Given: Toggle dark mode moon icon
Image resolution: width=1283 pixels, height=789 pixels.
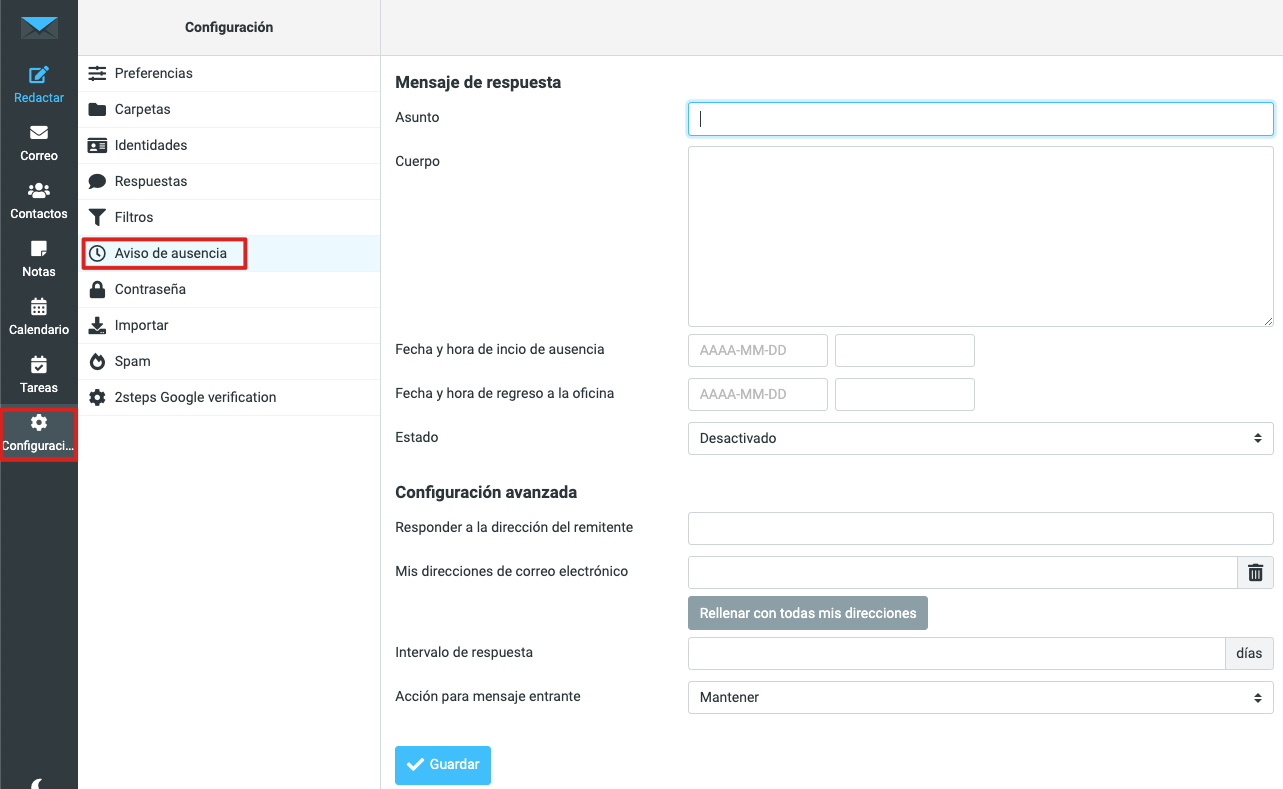Looking at the screenshot, I should (39, 782).
